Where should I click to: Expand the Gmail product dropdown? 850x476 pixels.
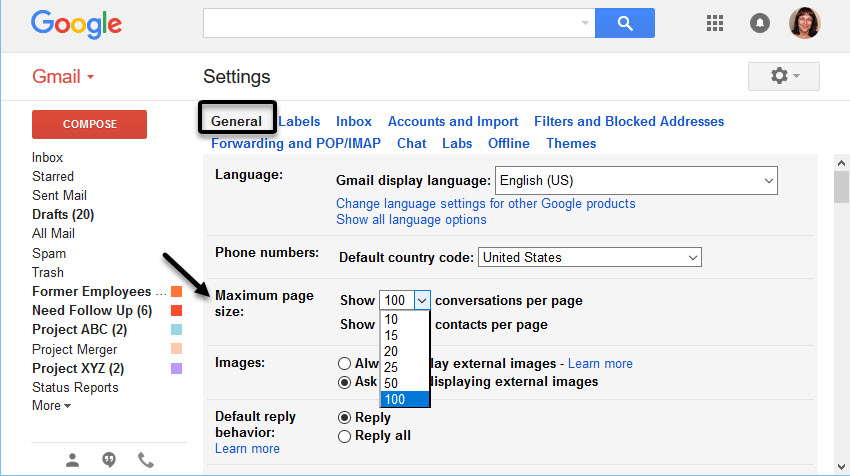pyautogui.click(x=63, y=76)
